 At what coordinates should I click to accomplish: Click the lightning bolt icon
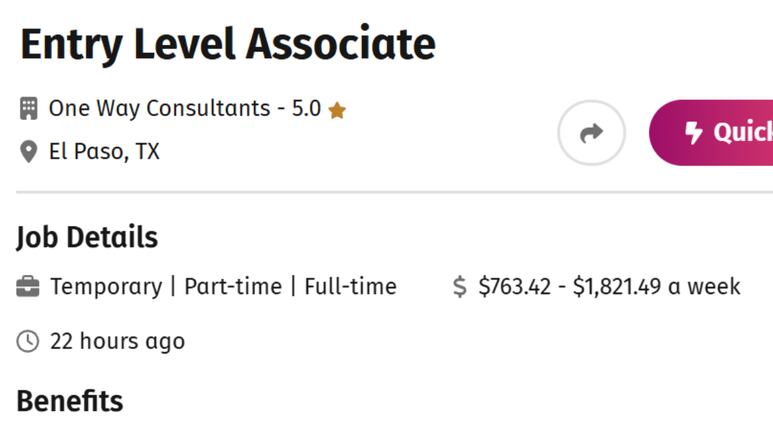694,133
